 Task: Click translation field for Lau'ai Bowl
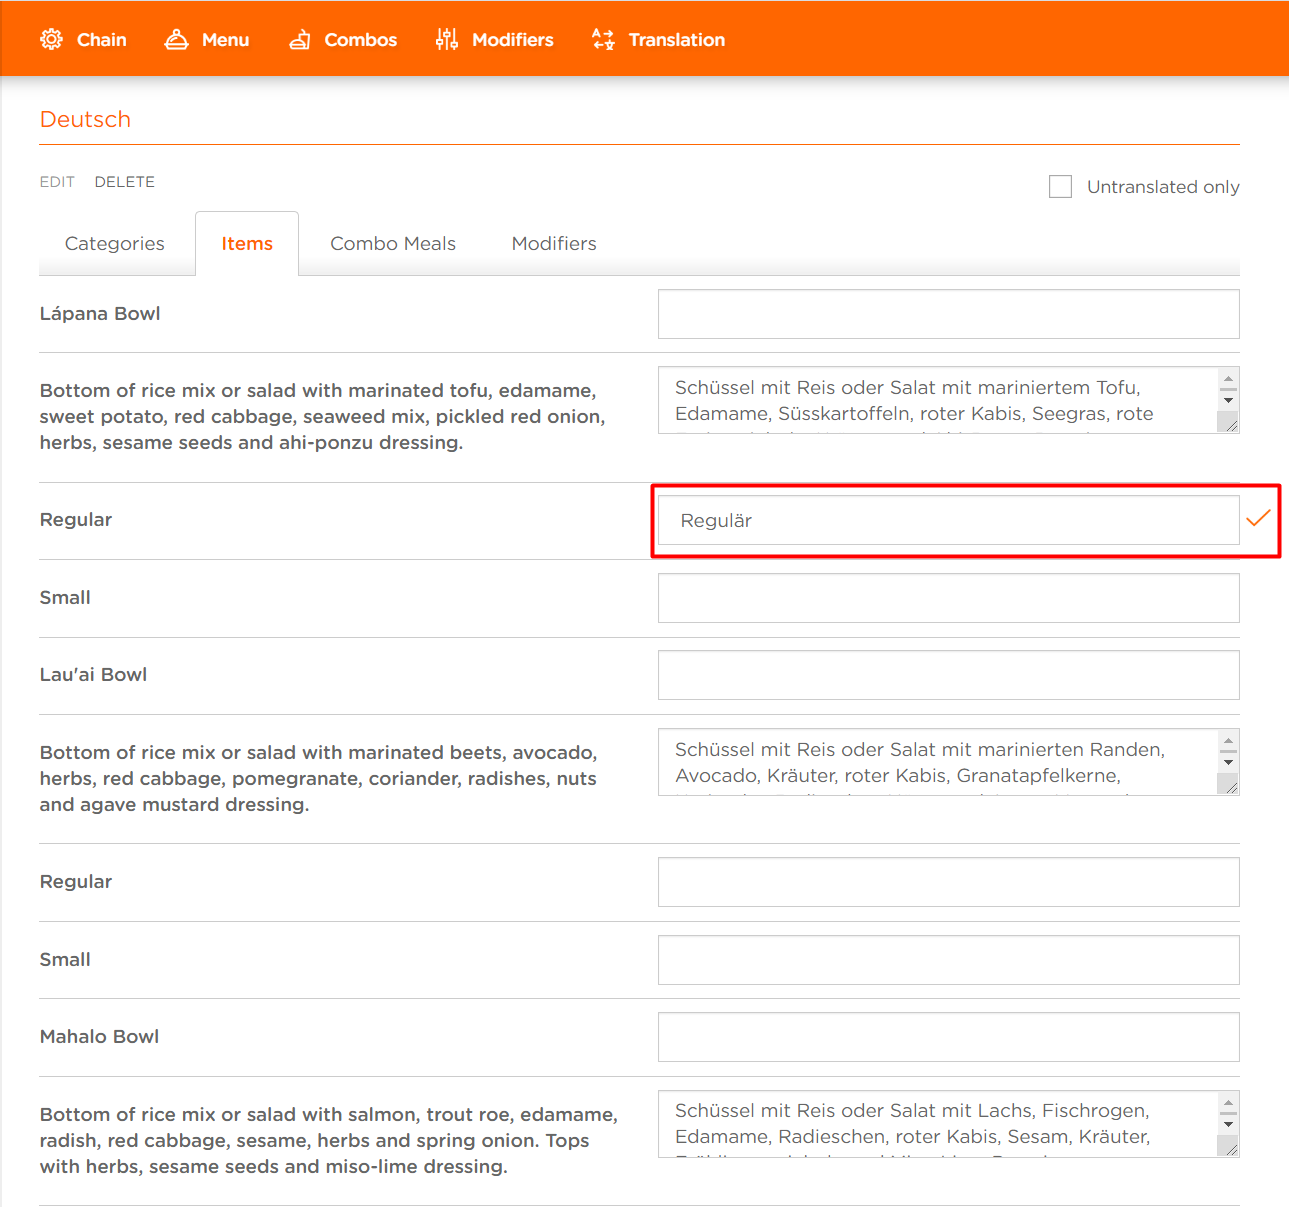948,675
